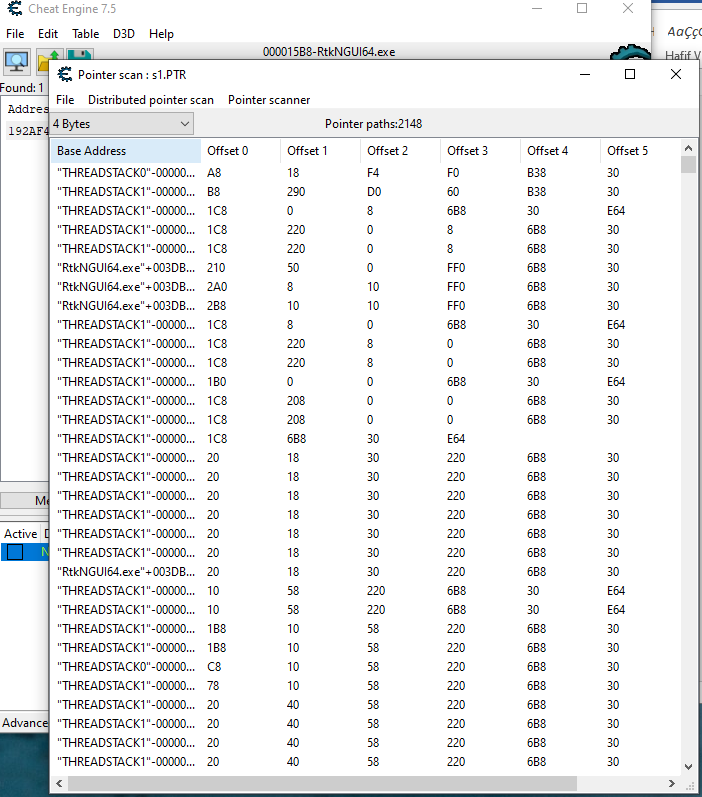
Task: Click the Pointer scan window title icon
Action: point(65,75)
